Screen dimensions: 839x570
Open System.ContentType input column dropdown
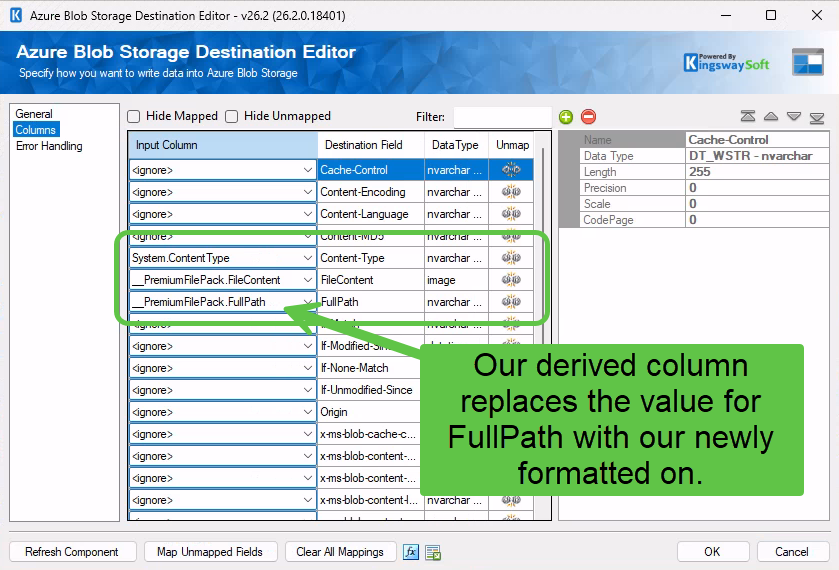[x=308, y=258]
